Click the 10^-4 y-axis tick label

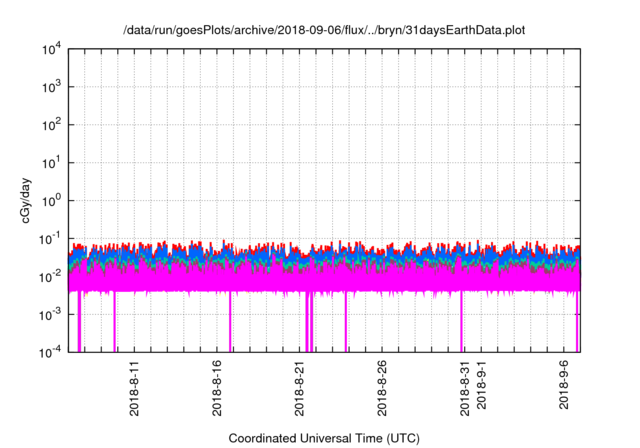(51, 352)
